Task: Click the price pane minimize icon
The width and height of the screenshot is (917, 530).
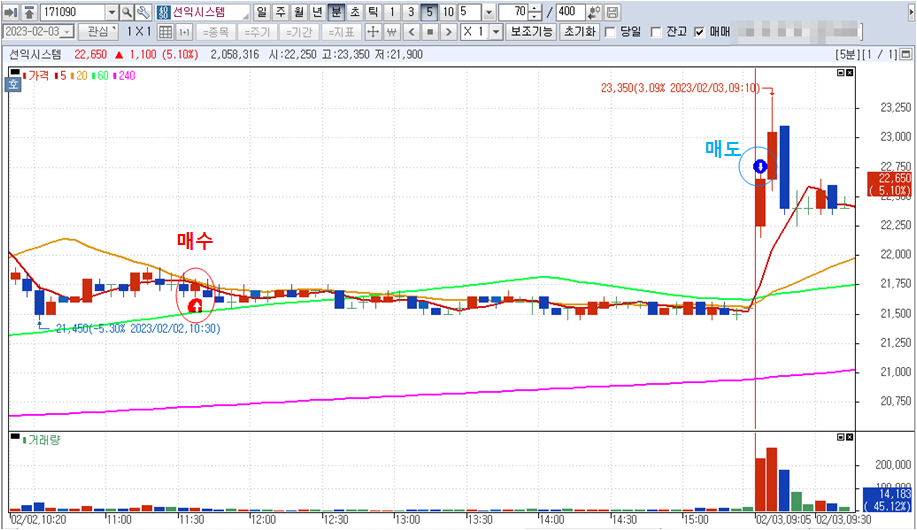Action: (841, 73)
